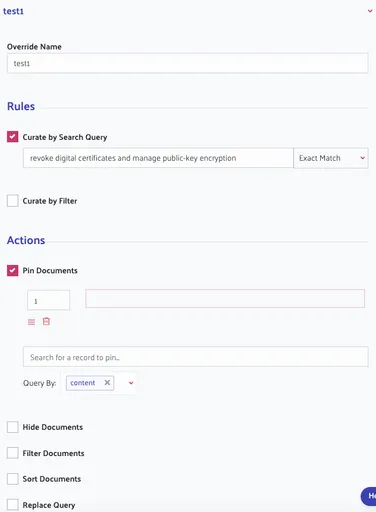
Task: Click the empty pinned document ID field
Action: point(225,298)
